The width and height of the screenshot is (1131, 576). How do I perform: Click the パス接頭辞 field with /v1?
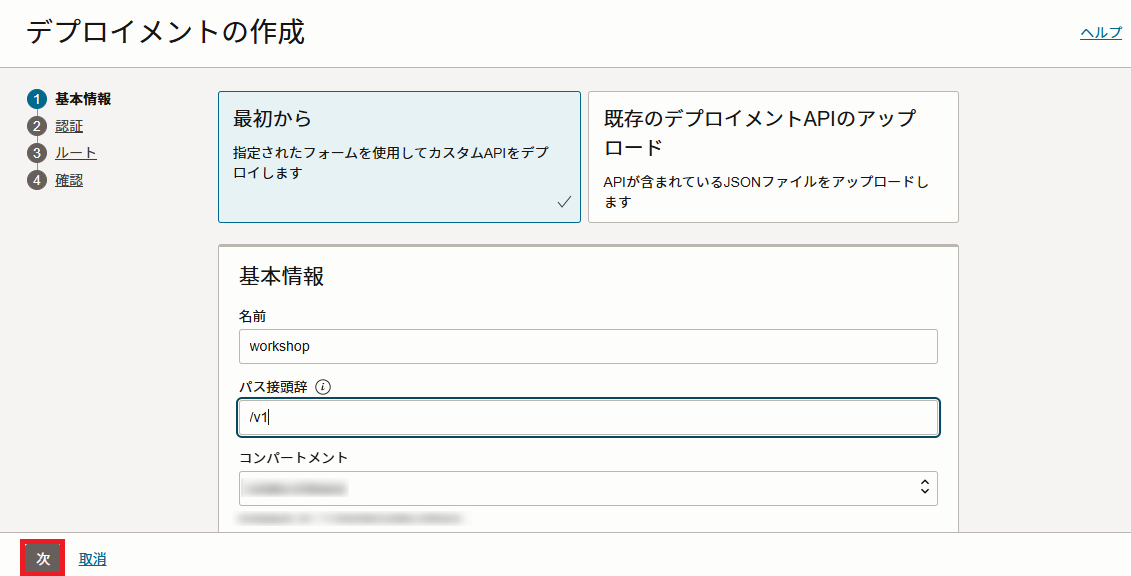tap(587, 417)
